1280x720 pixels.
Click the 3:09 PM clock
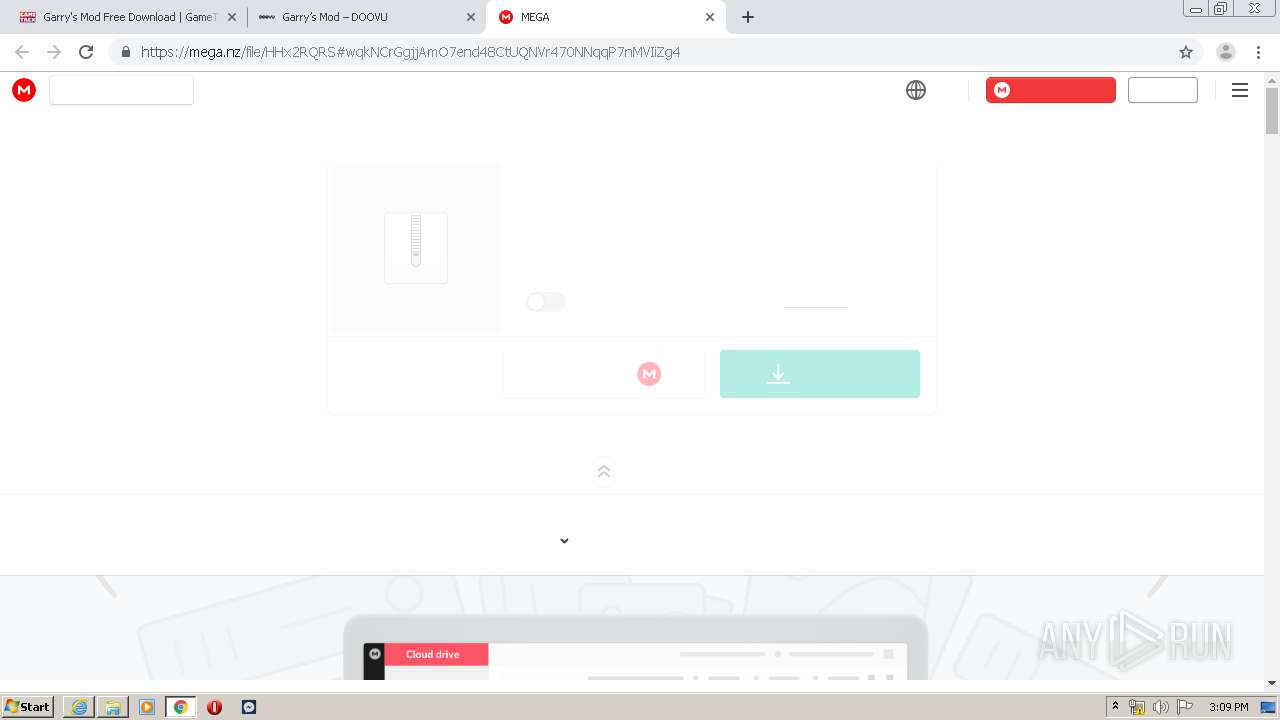pyautogui.click(x=1228, y=707)
